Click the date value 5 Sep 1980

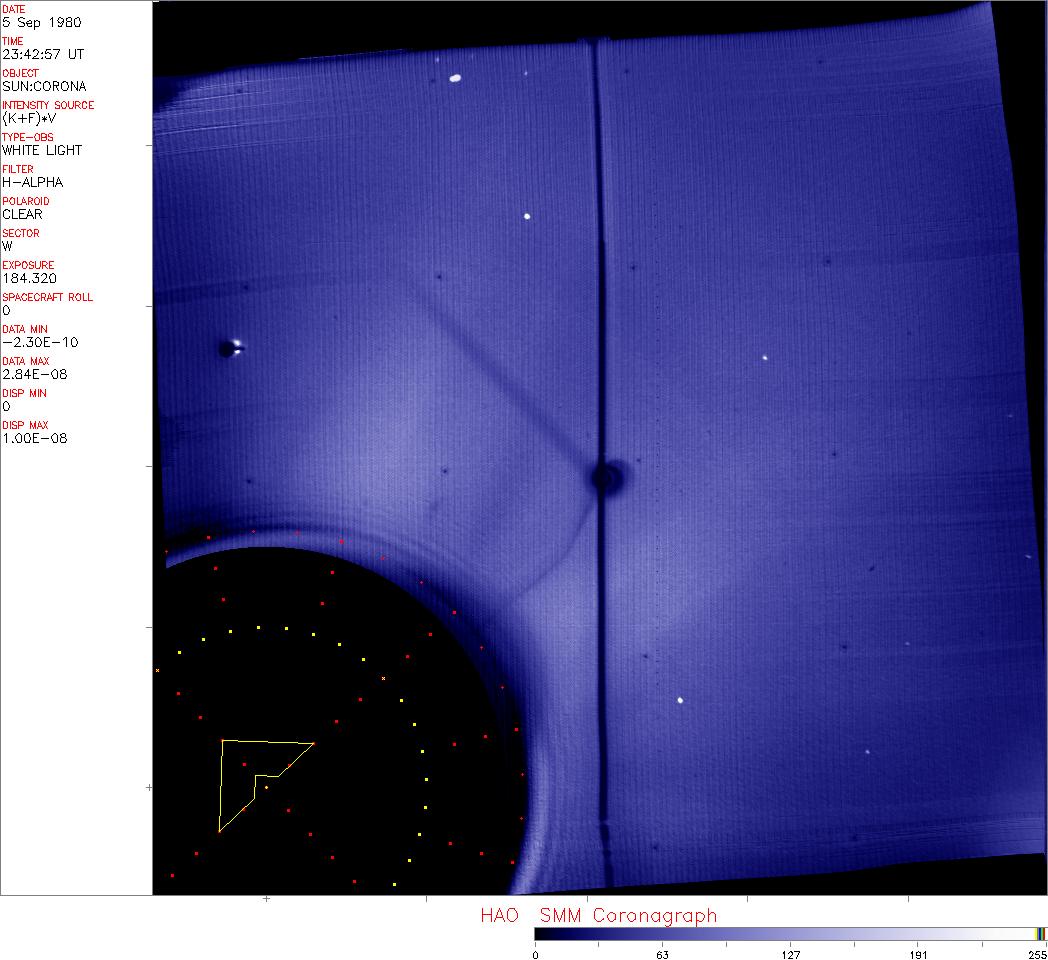point(43,22)
